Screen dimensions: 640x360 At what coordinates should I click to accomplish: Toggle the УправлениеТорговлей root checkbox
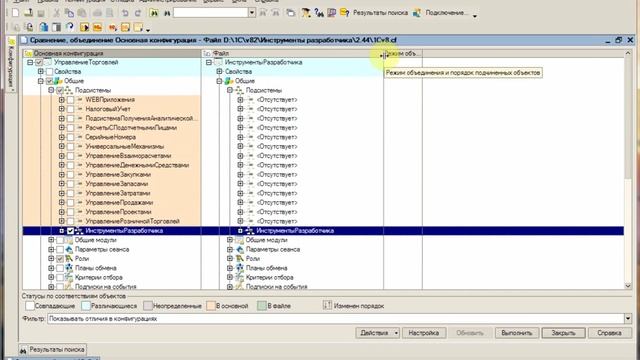coord(39,62)
